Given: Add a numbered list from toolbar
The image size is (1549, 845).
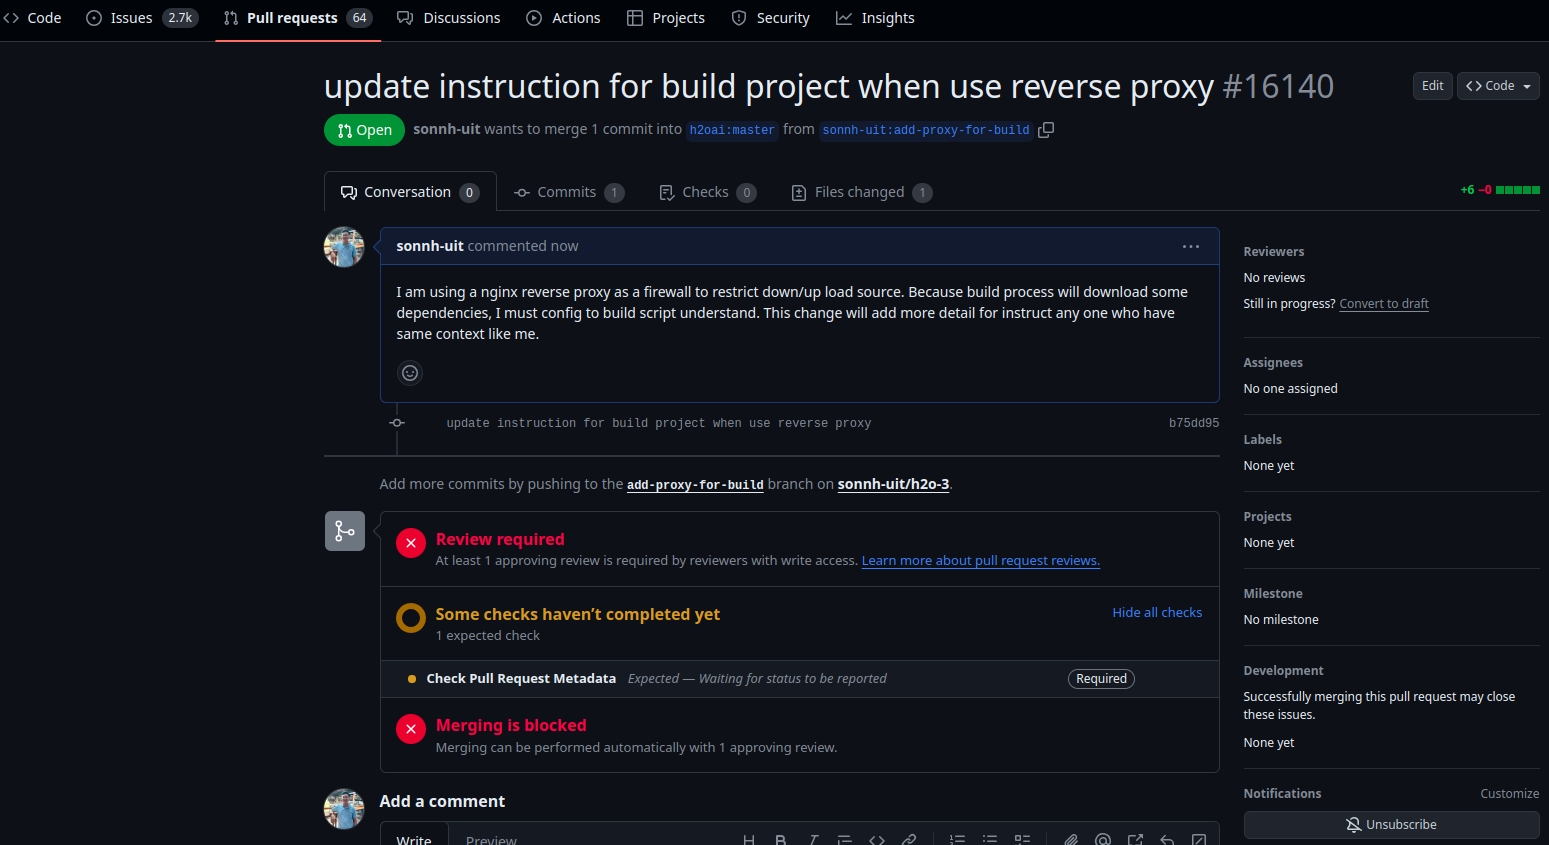Looking at the screenshot, I should [957, 839].
